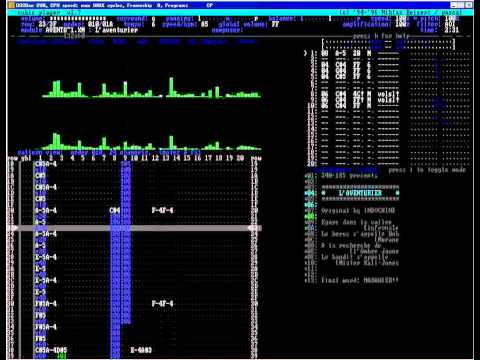Viewport: 480px width, 360px height.
Task: Minimize the DOSBox window
Action: 454,5
